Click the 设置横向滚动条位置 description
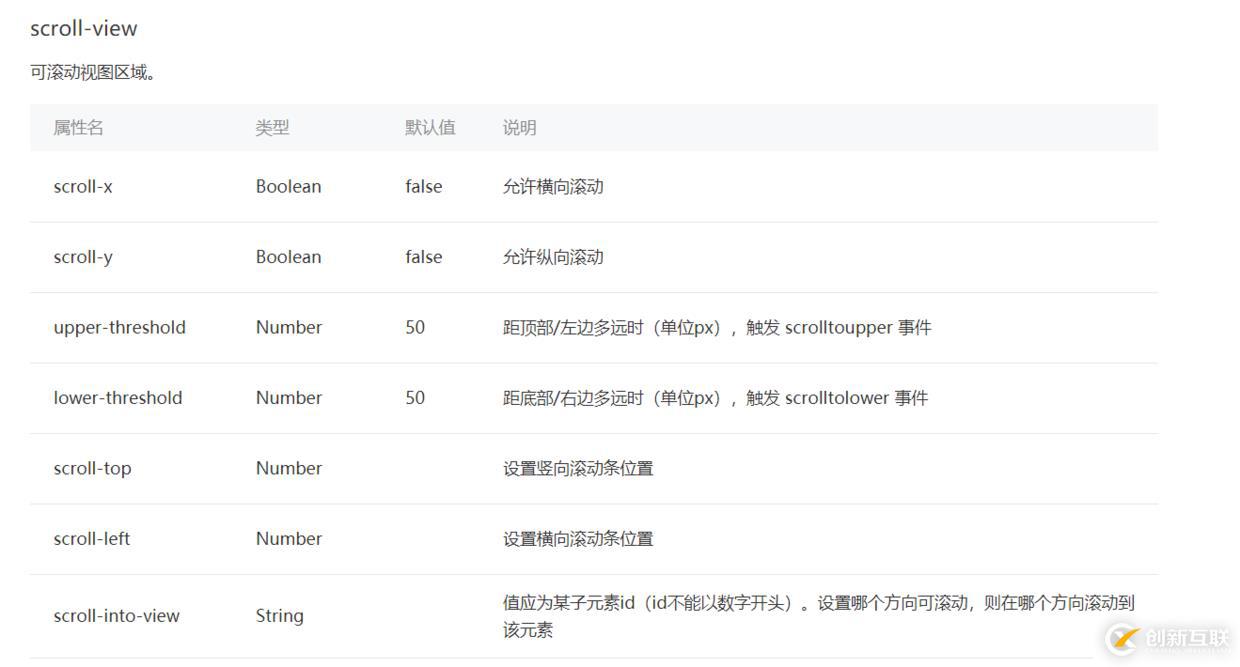Image resolution: width=1240 pixels, height=667 pixels. (578, 538)
